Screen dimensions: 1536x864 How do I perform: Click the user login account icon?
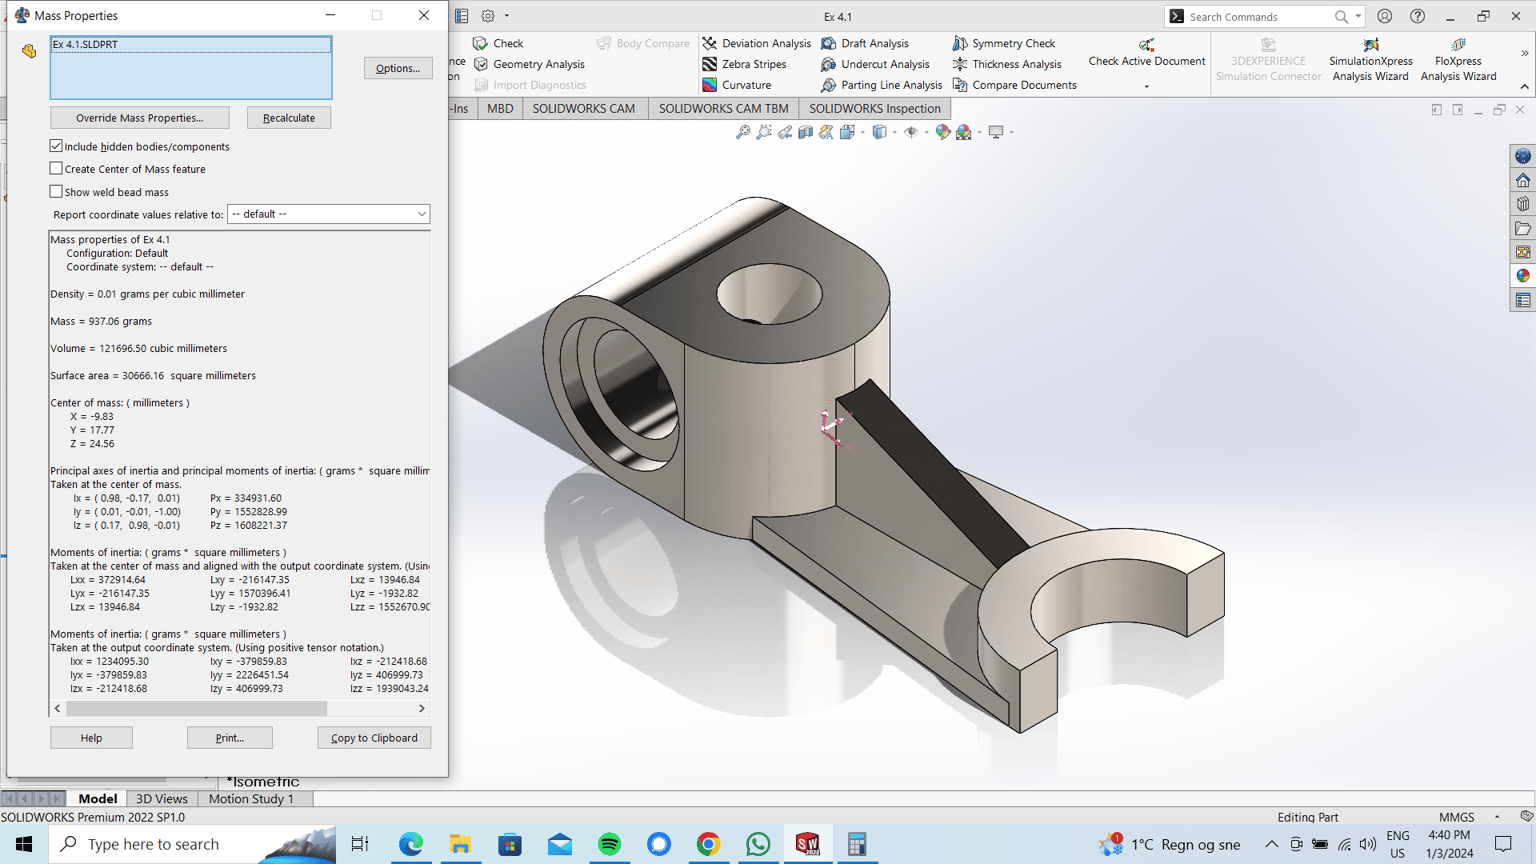click(1384, 16)
